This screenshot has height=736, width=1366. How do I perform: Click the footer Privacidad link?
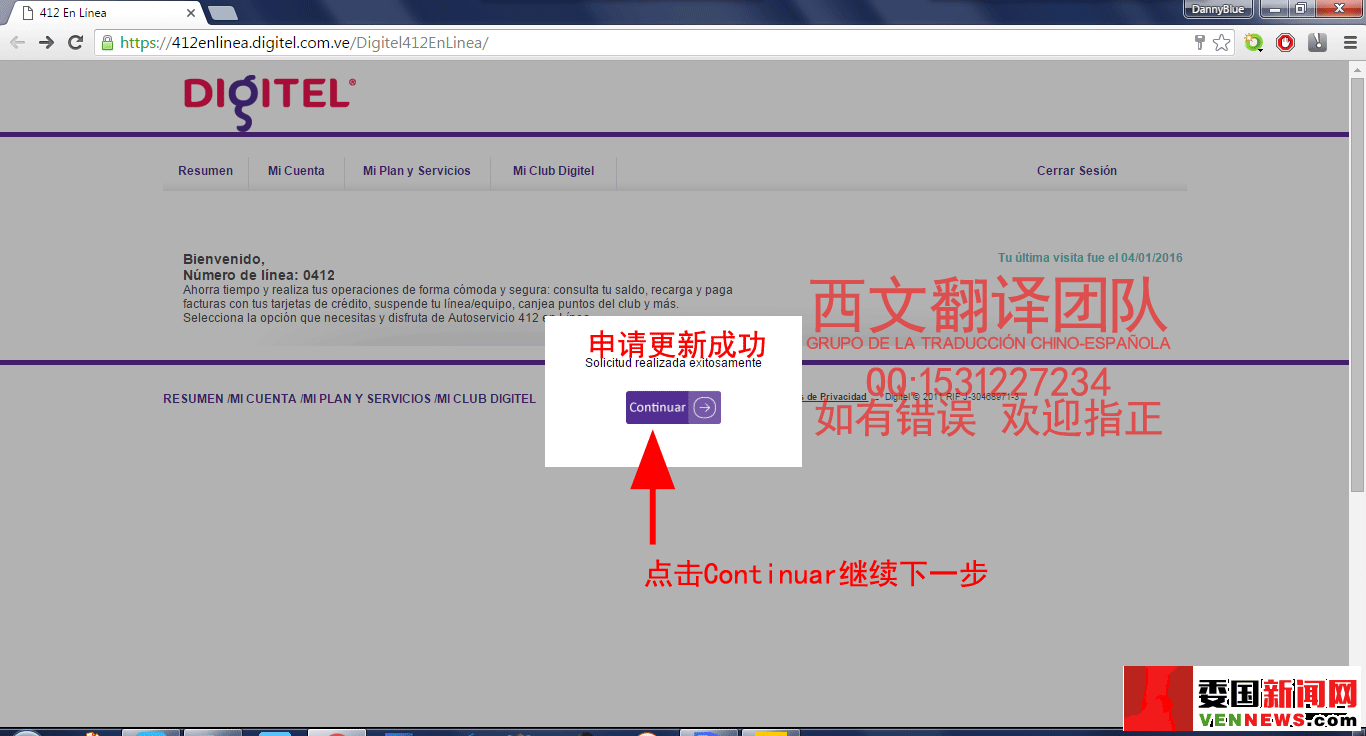point(836,397)
